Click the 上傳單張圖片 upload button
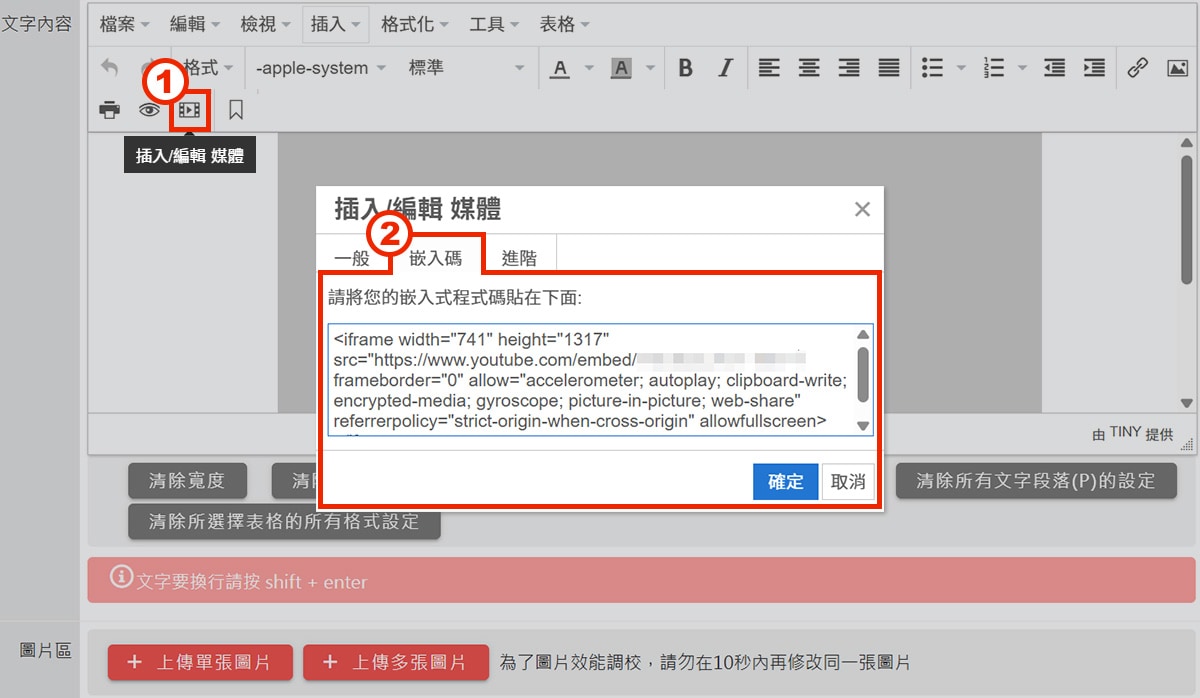The image size is (1200, 698). tap(200, 662)
